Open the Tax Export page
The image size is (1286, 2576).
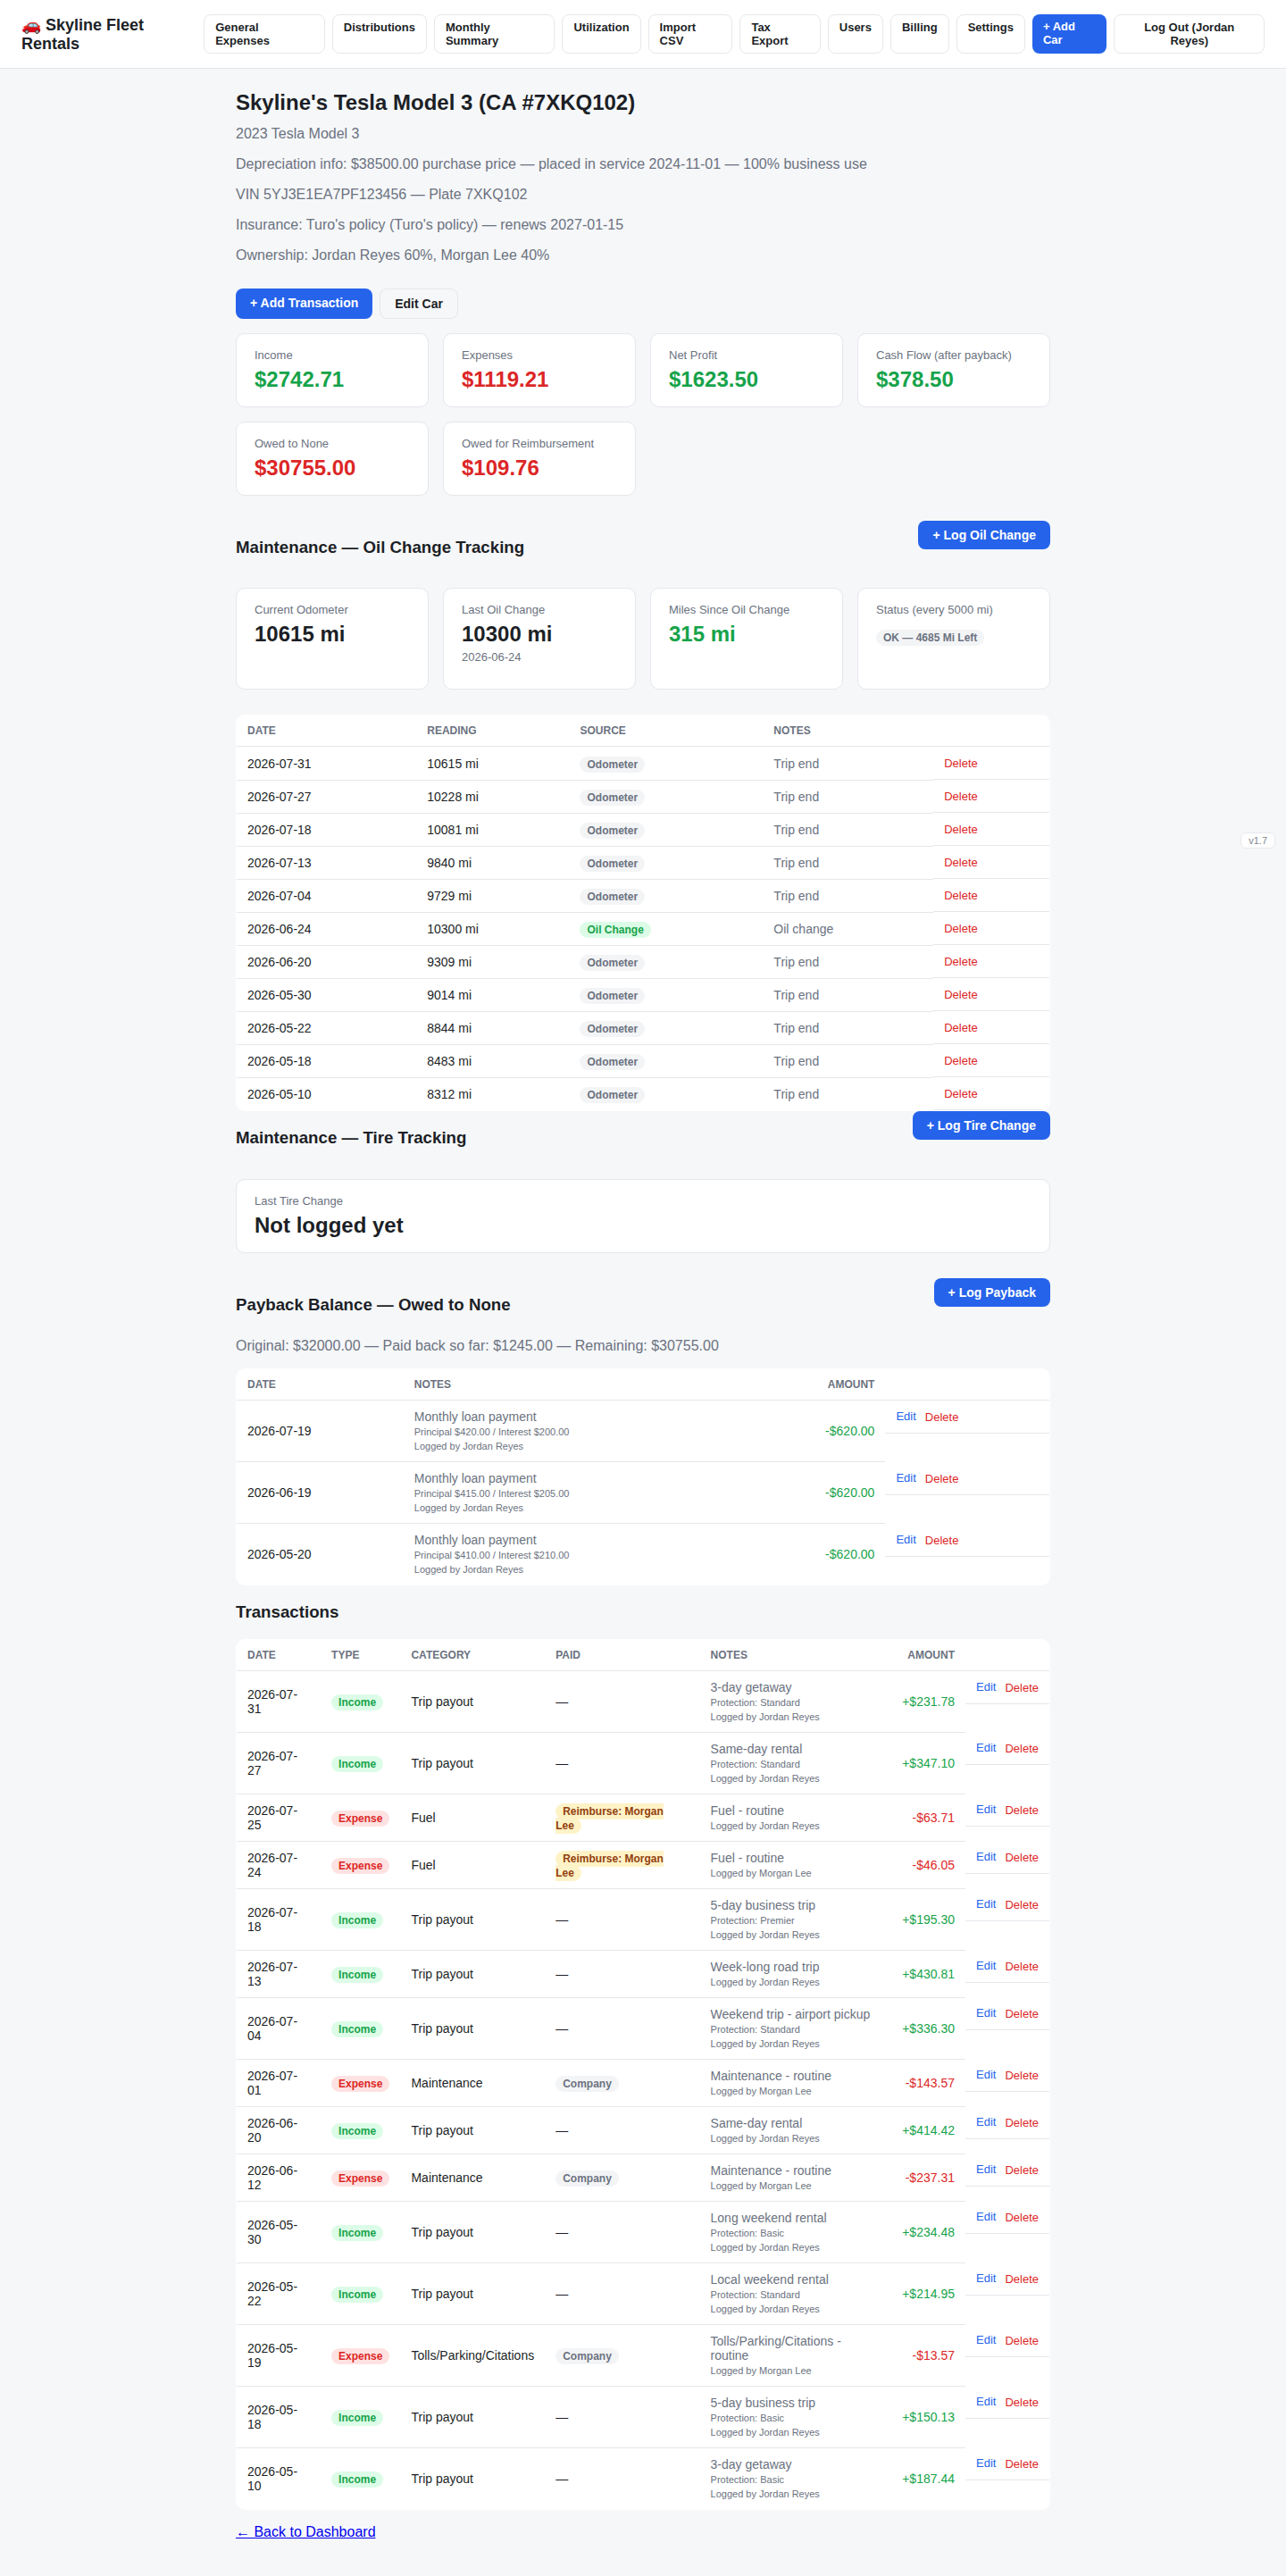tap(779, 34)
